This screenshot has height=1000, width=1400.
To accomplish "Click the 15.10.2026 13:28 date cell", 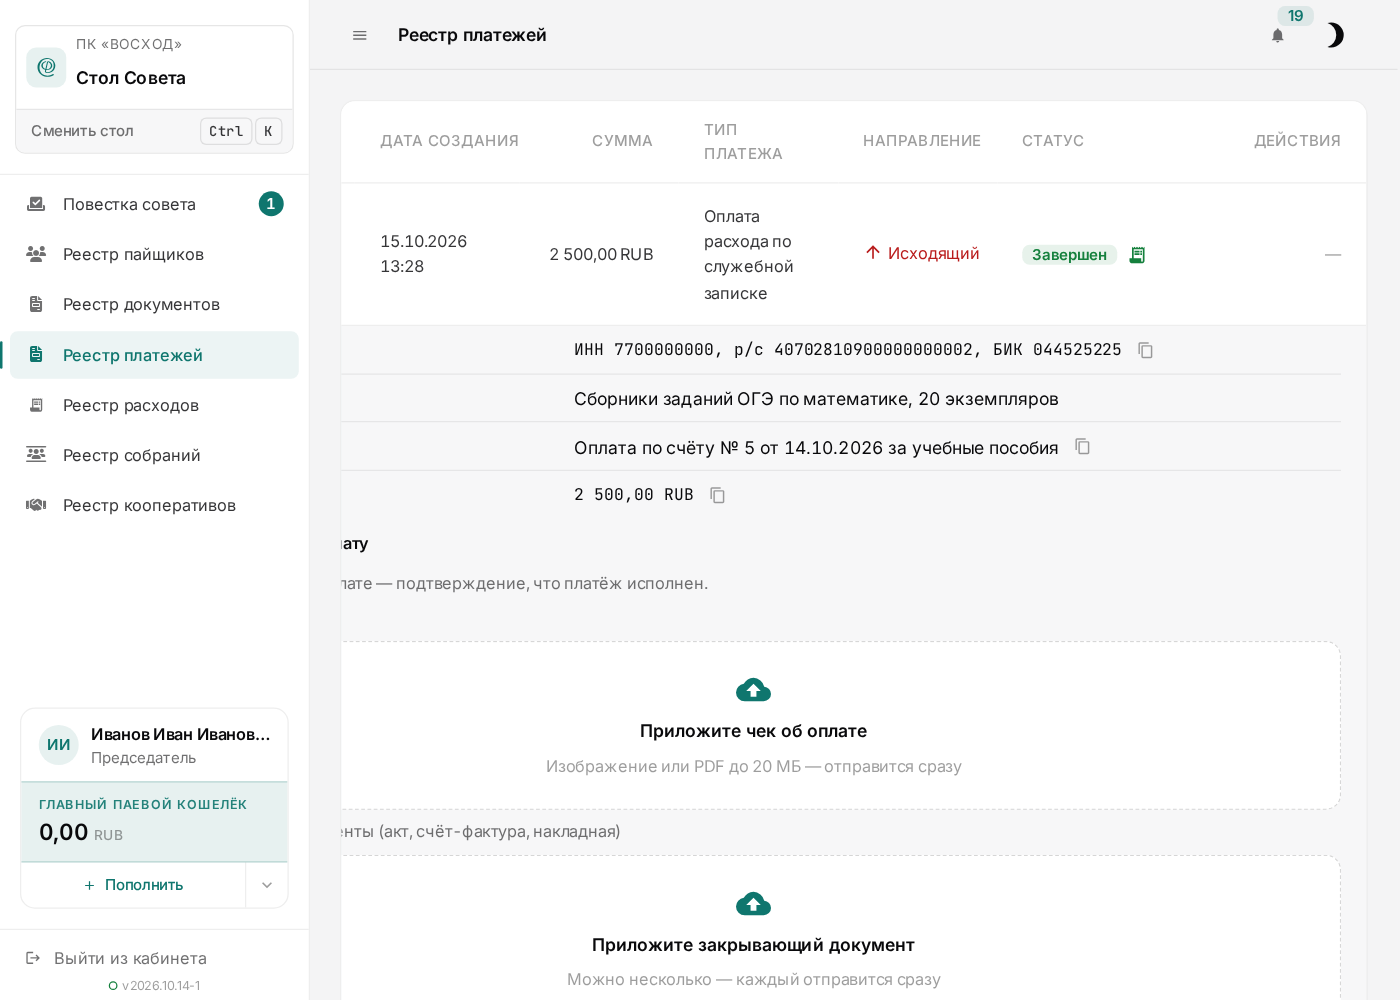I will (x=423, y=254).
